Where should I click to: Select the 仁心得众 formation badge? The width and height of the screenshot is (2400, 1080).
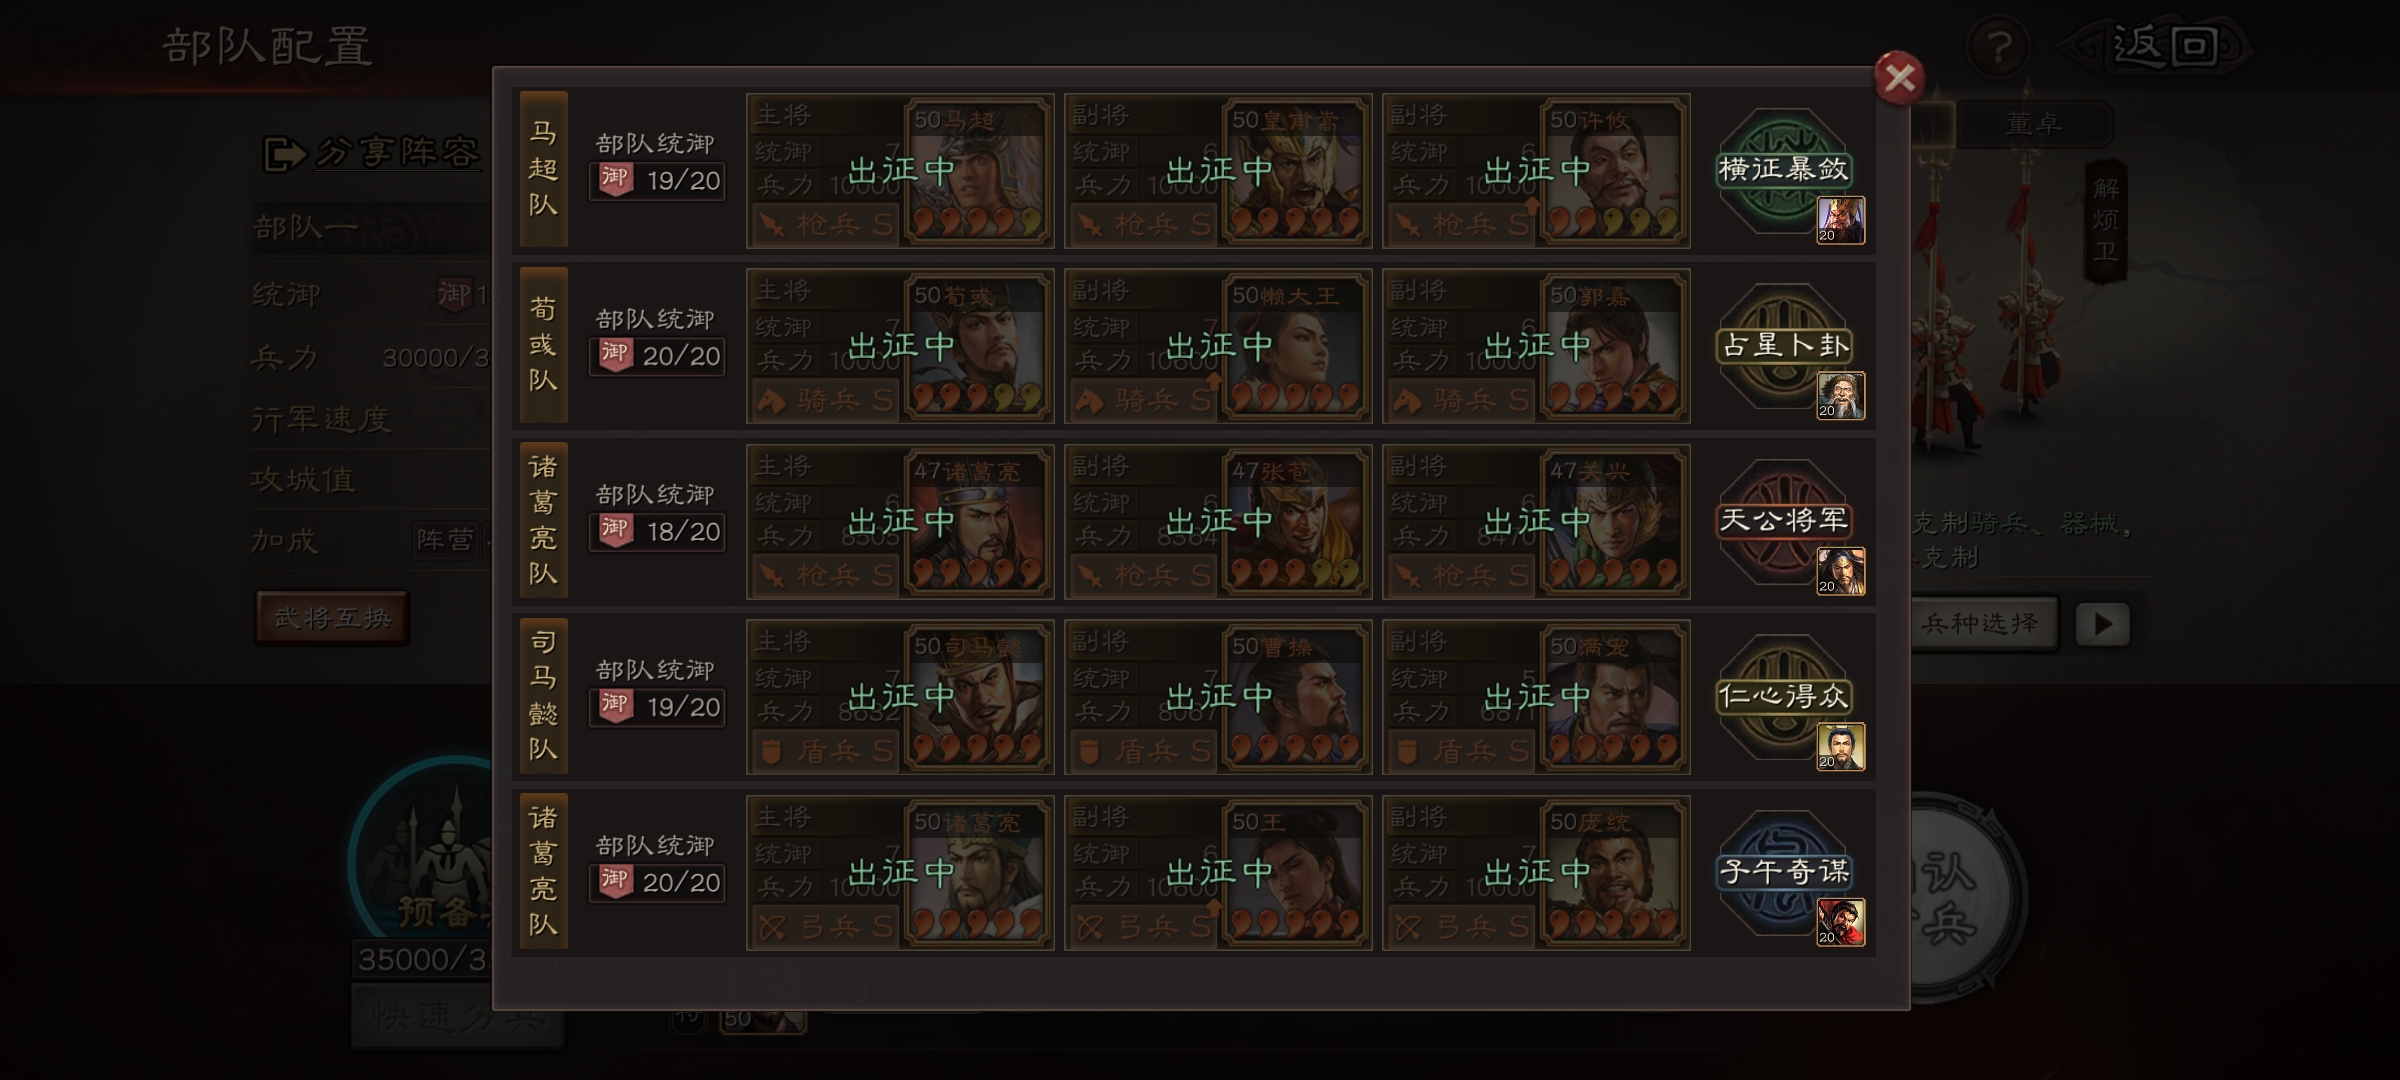[x=1784, y=697]
